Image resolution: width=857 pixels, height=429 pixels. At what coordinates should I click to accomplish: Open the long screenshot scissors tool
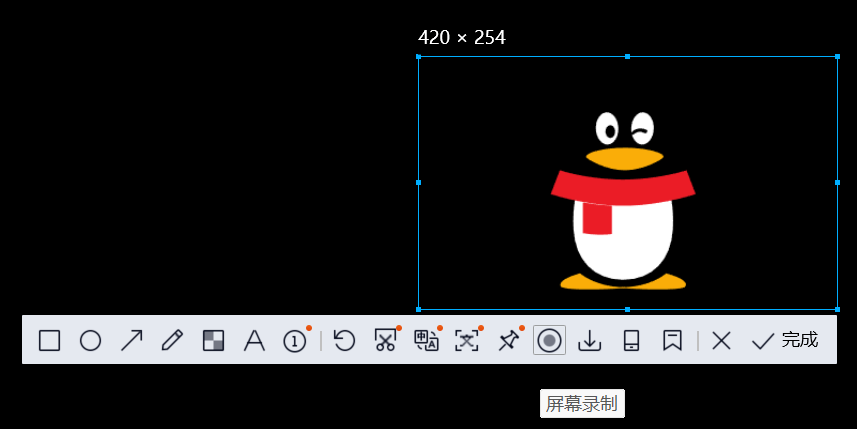coord(385,340)
